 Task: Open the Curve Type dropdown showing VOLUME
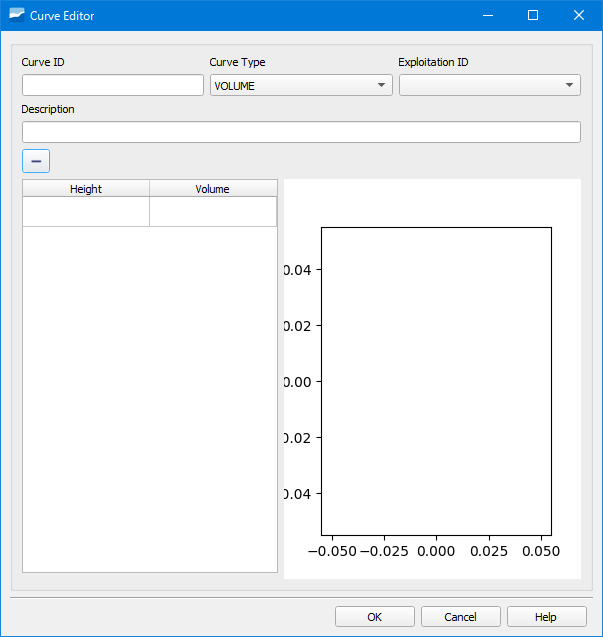point(301,86)
